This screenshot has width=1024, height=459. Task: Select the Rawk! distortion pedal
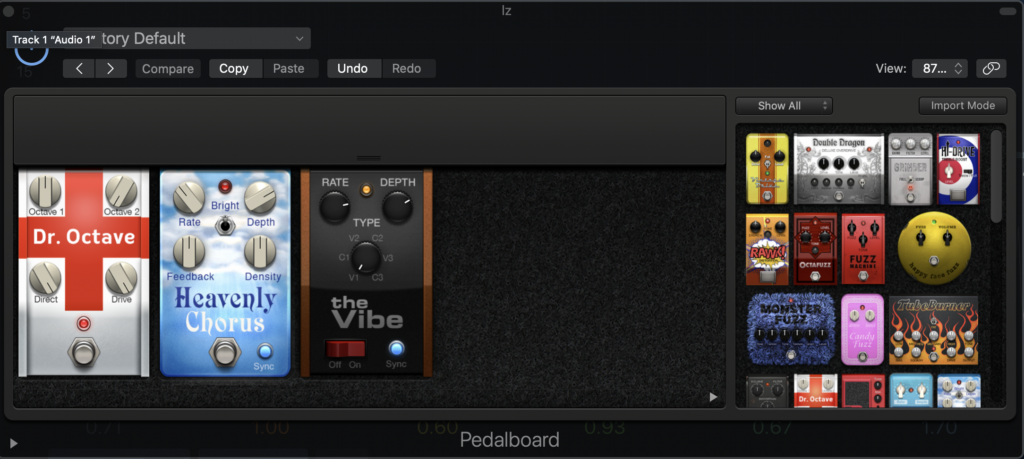pos(767,249)
